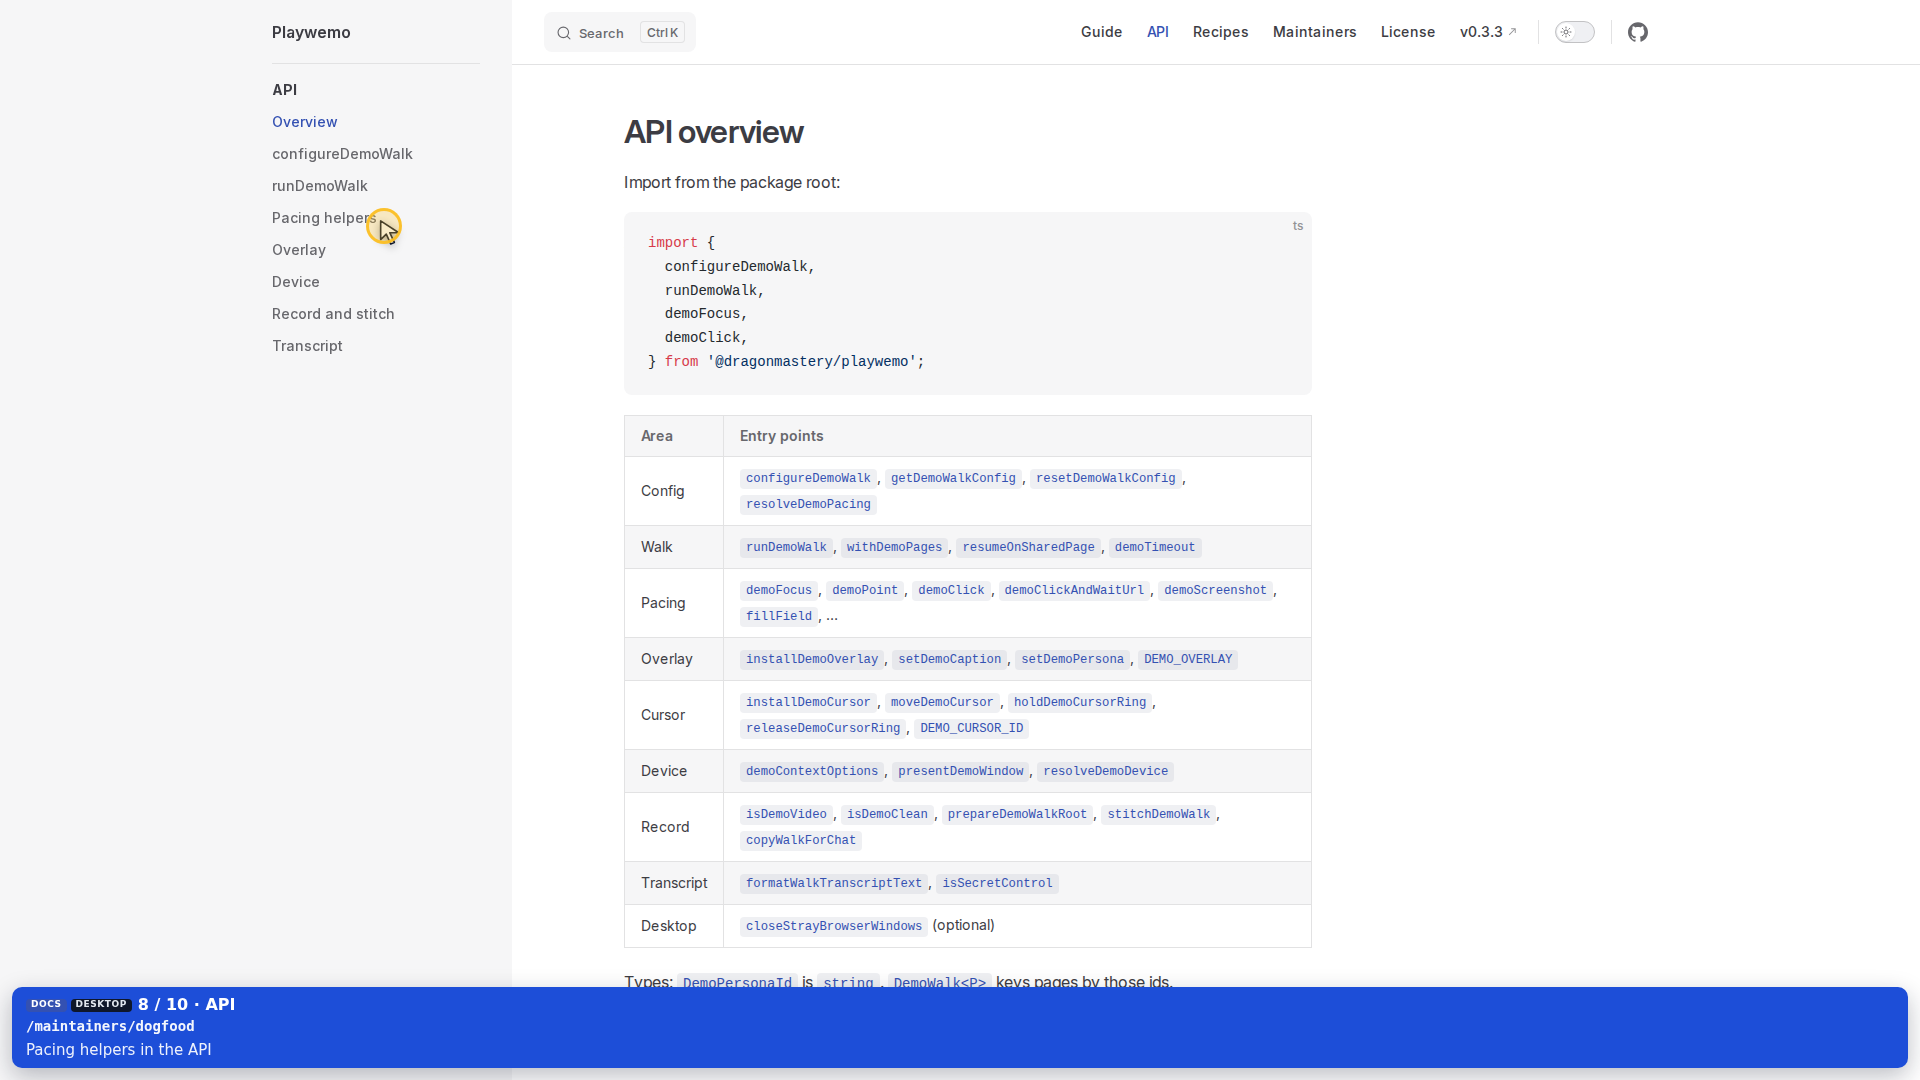1920x1080 pixels.
Task: Go to the Guide nav item
Action: pos(1101,32)
